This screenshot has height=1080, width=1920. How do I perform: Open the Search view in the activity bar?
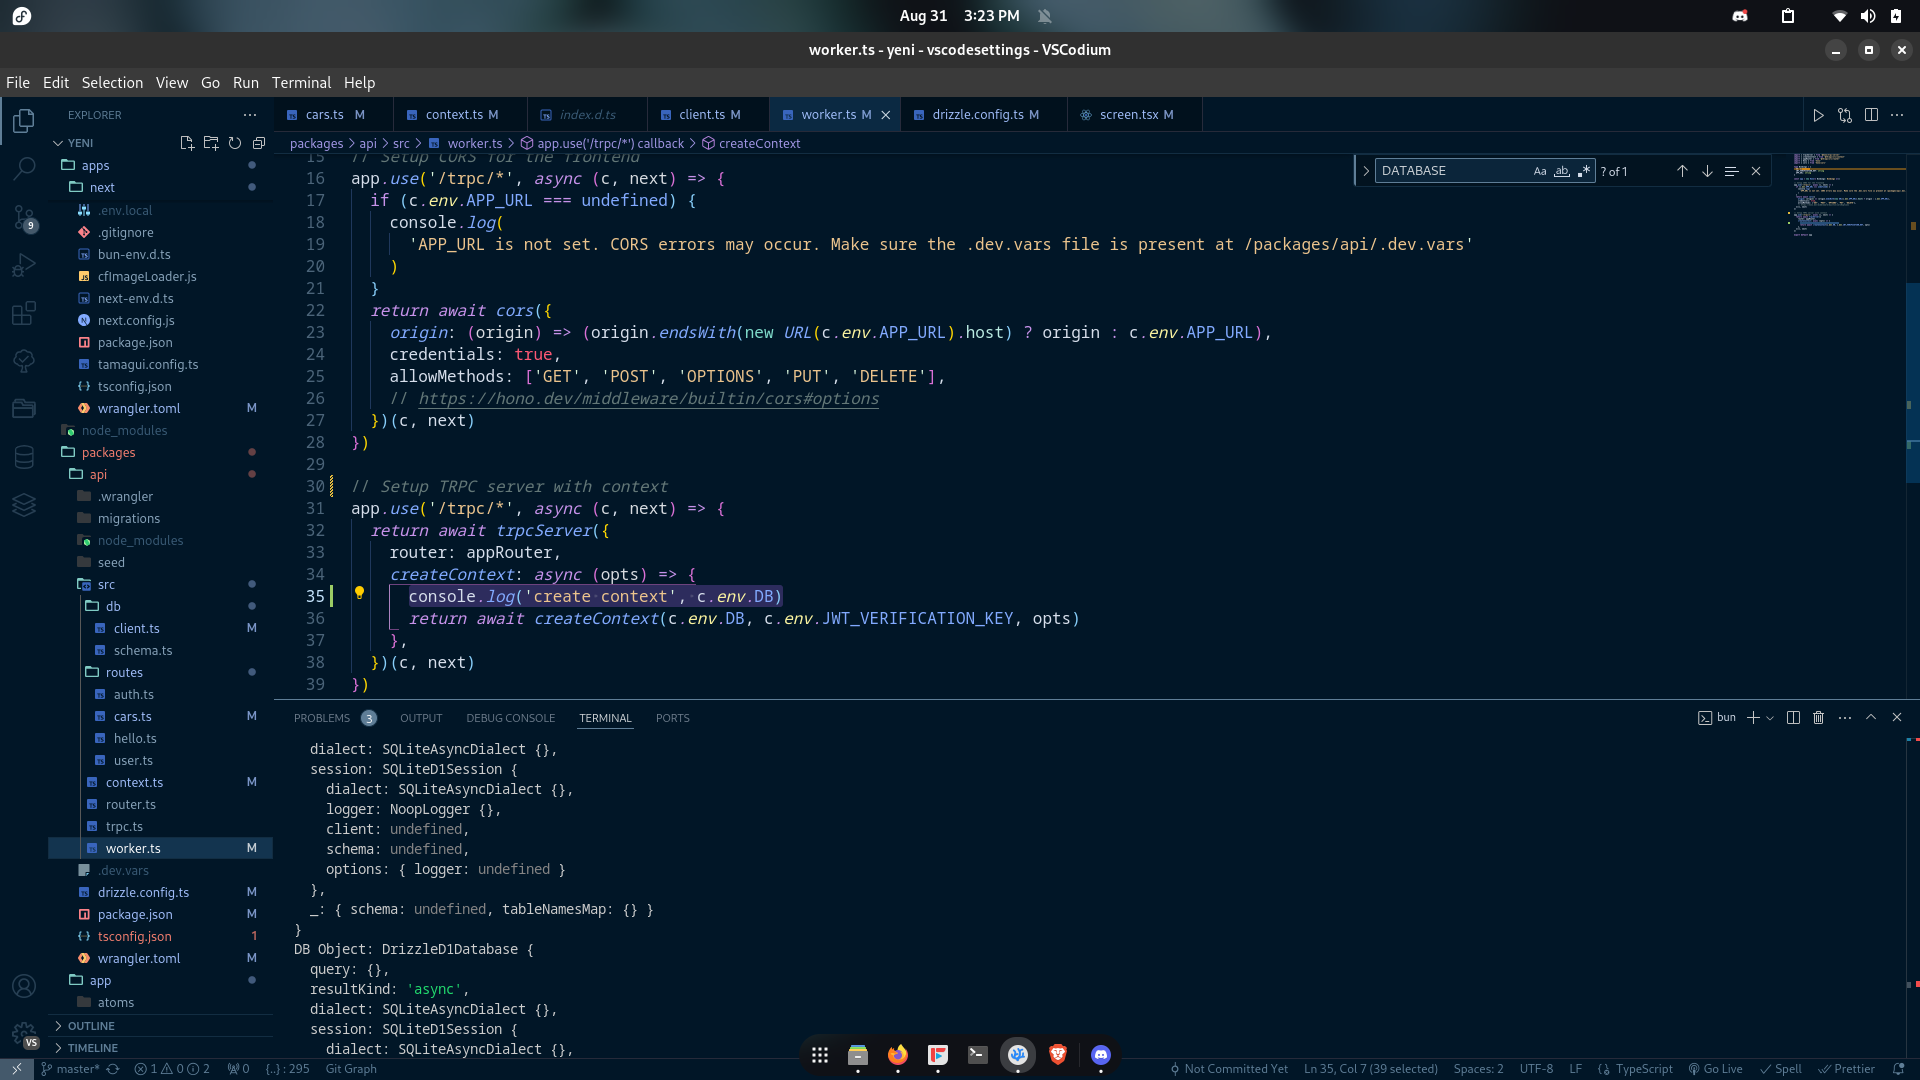point(24,168)
